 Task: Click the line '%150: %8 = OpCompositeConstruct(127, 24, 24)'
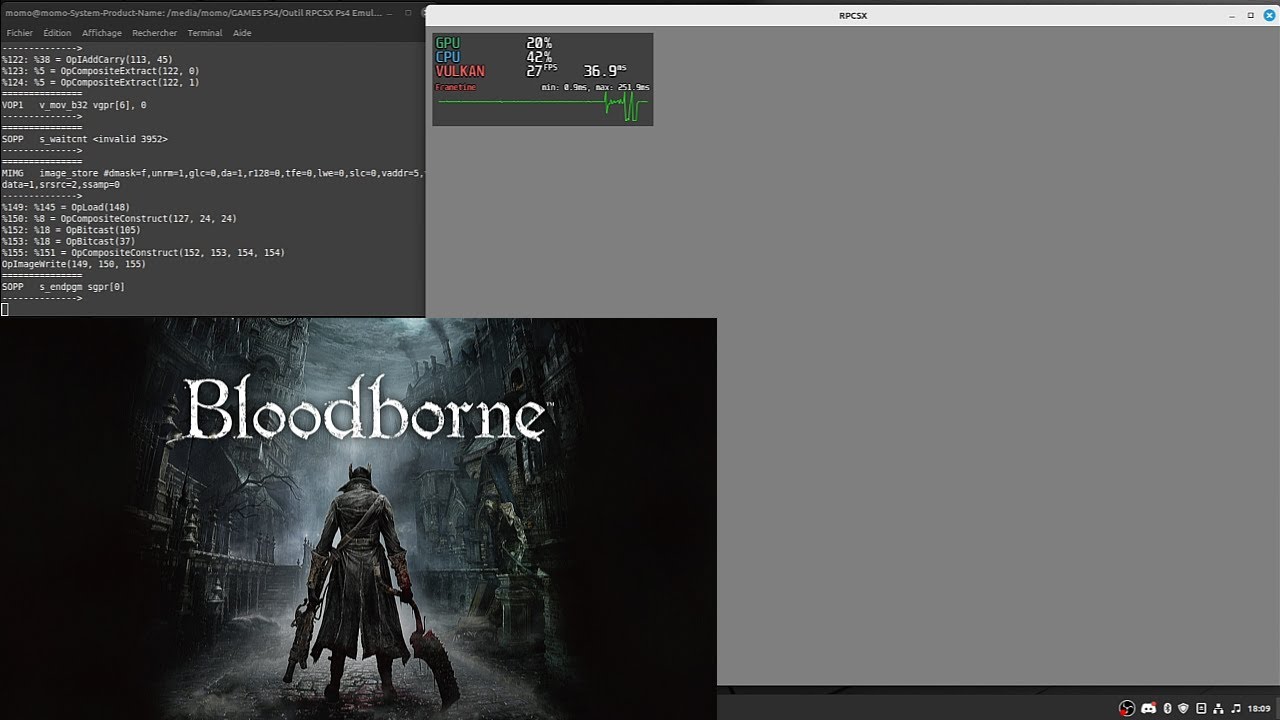point(119,218)
